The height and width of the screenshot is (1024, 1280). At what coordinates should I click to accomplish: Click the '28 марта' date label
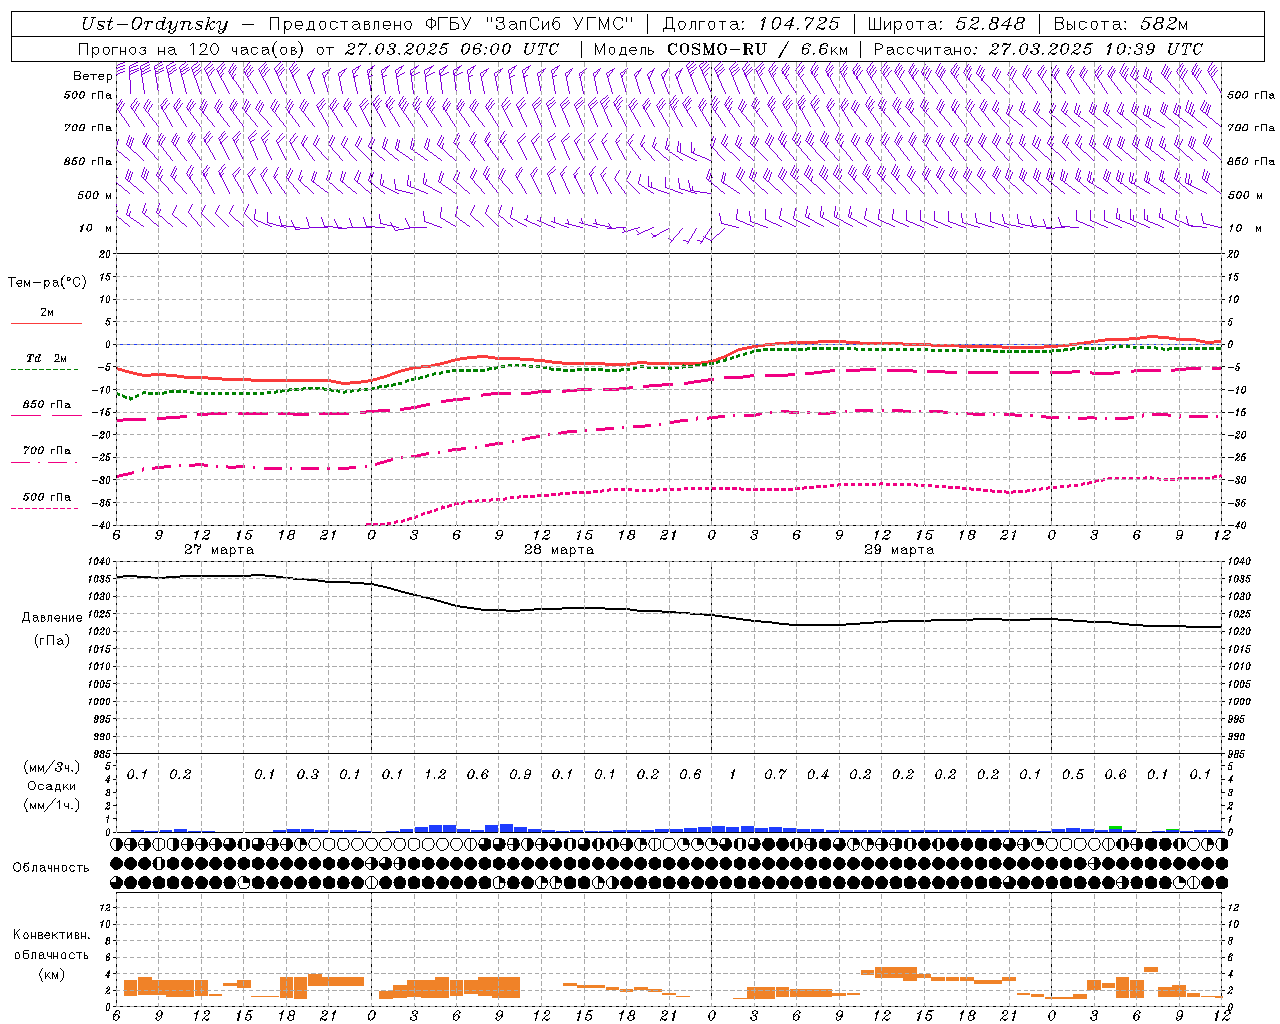tap(559, 550)
